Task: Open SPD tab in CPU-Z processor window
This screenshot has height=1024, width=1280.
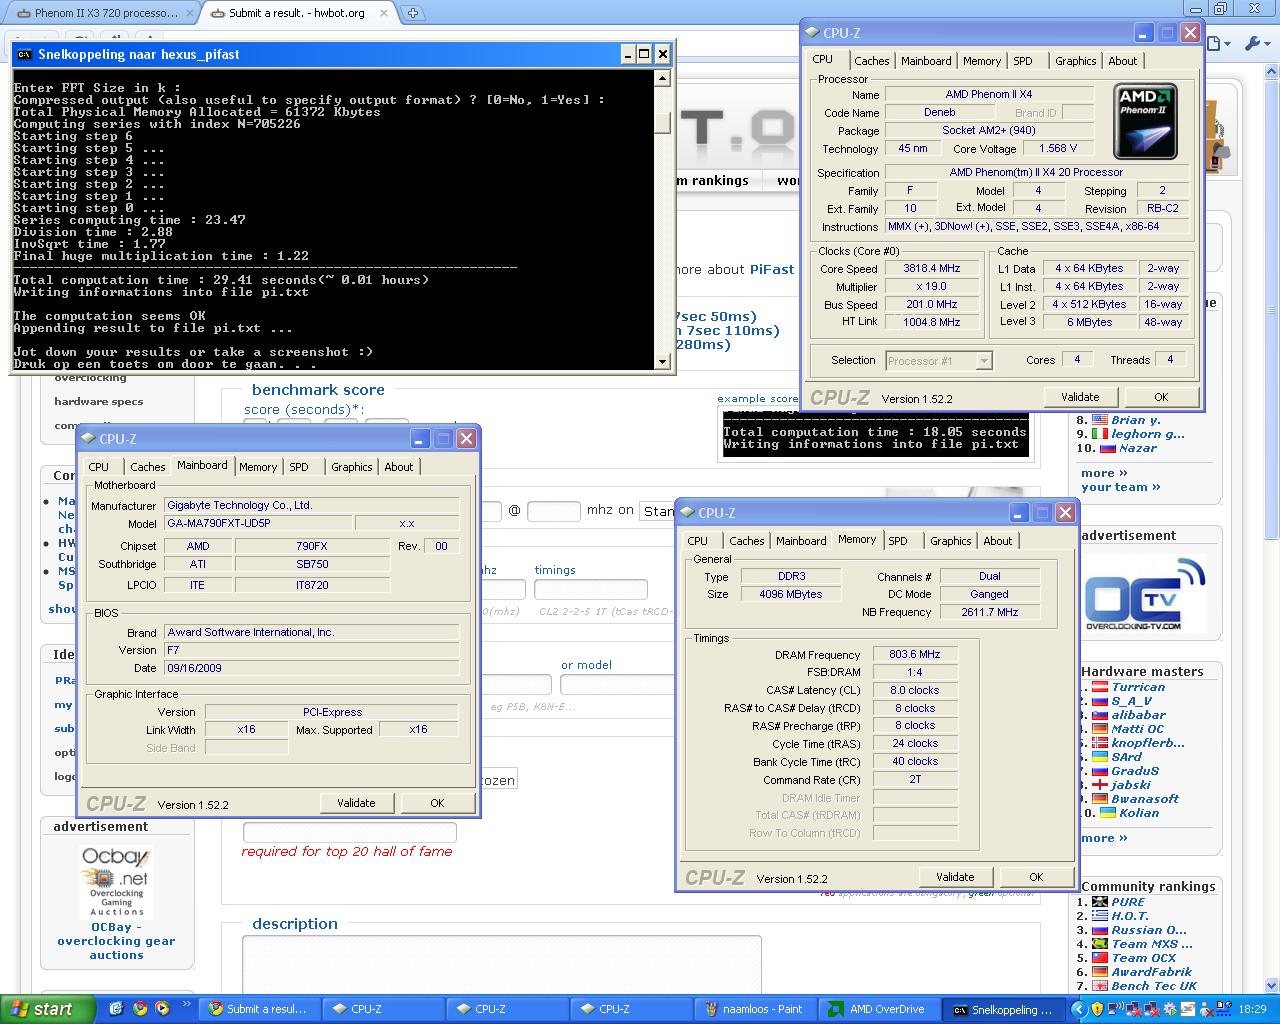Action: pyautogui.click(x=1023, y=61)
